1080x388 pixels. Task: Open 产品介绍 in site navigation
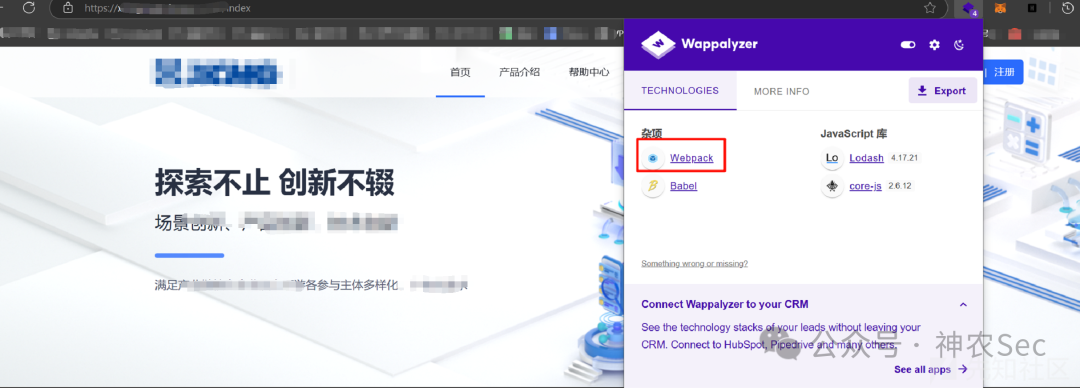point(519,72)
